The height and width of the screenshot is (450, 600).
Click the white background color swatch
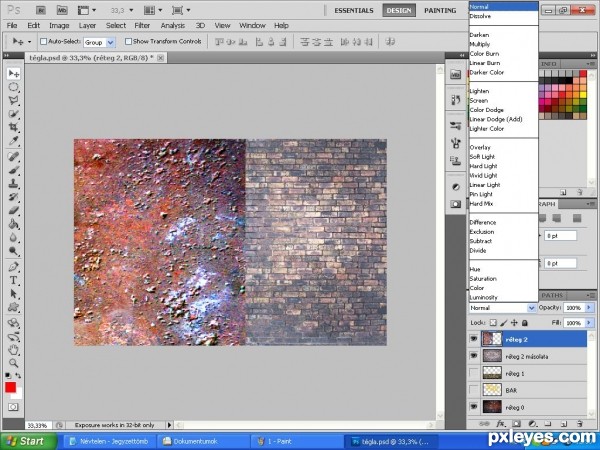pyautogui.click(x=18, y=394)
